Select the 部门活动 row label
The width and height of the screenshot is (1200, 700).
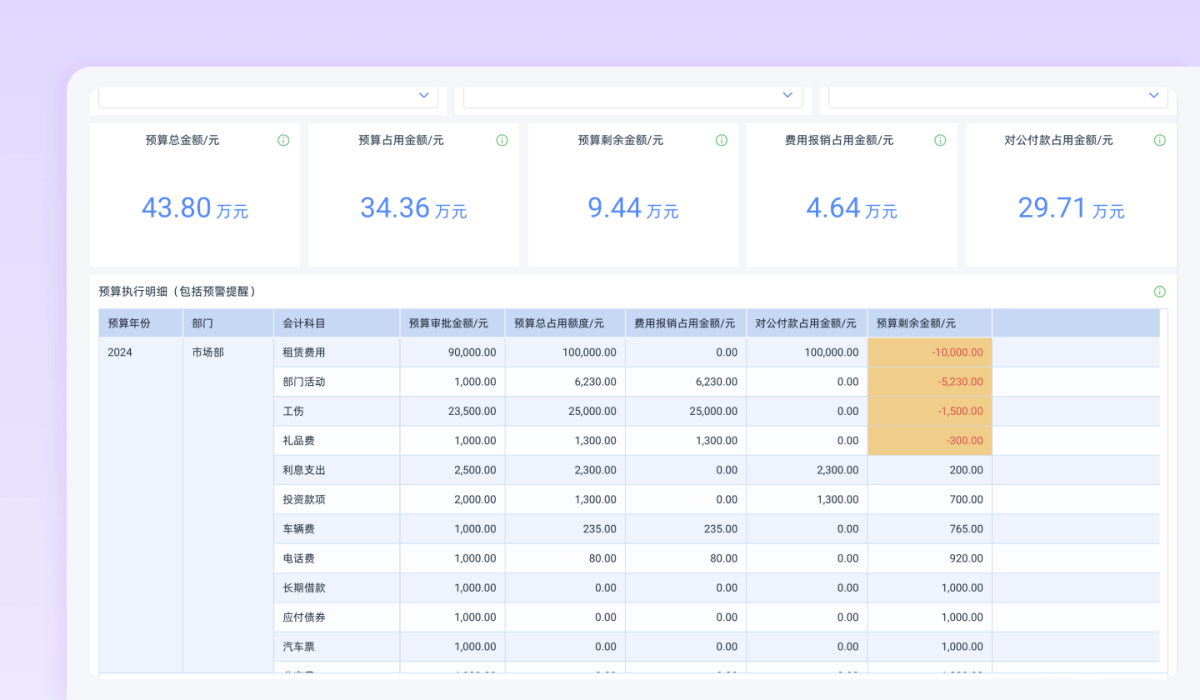tap(304, 382)
